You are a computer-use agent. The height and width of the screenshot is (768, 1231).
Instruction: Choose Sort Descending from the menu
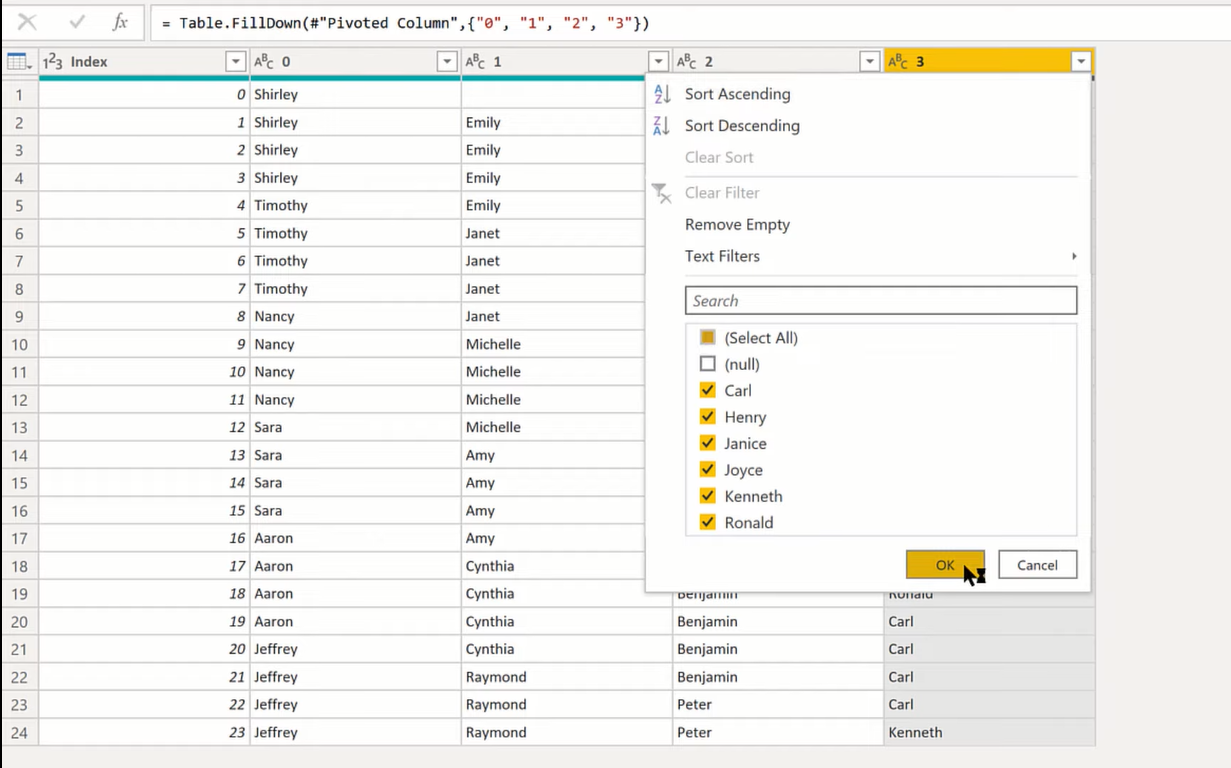[742, 126]
